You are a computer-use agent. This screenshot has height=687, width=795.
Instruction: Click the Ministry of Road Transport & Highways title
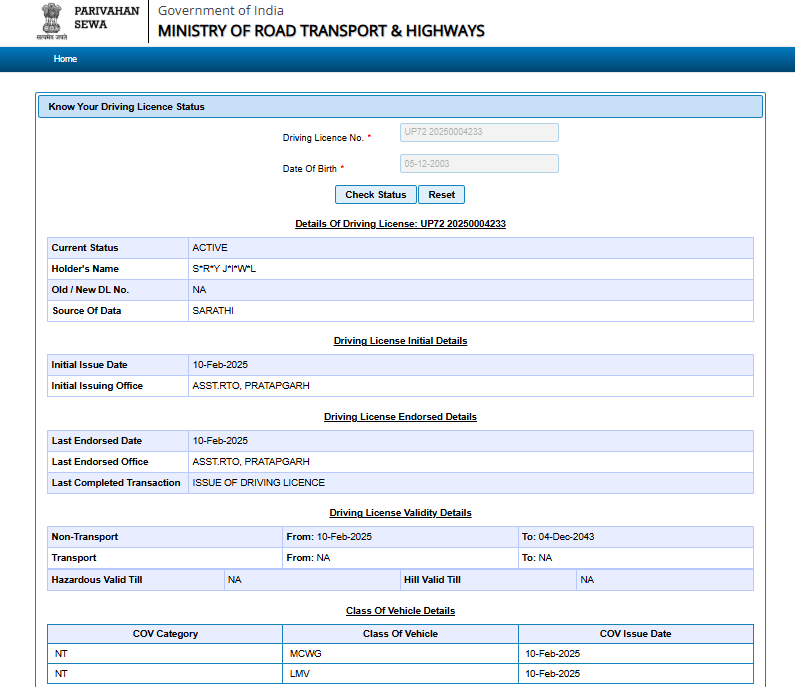click(x=321, y=30)
